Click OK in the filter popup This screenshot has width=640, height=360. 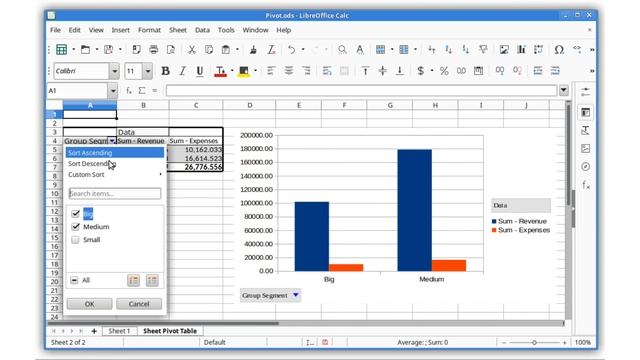click(89, 304)
